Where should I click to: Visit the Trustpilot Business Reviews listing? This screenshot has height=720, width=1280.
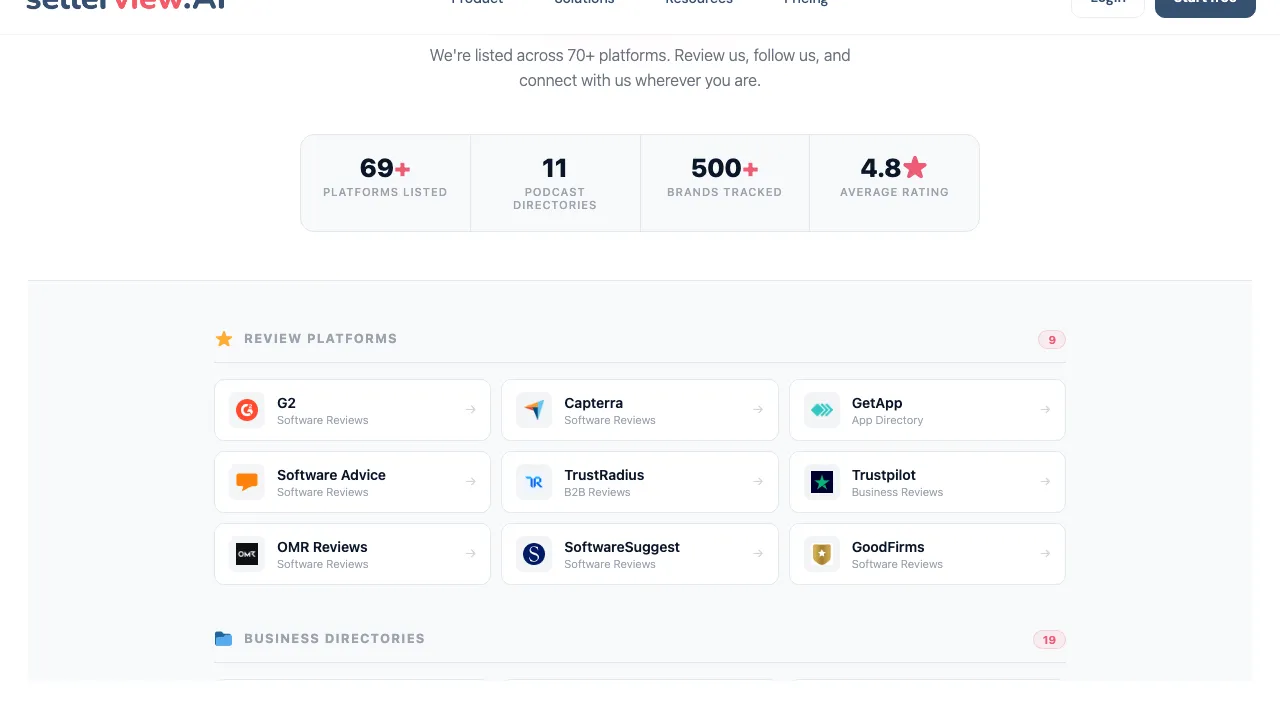click(927, 482)
